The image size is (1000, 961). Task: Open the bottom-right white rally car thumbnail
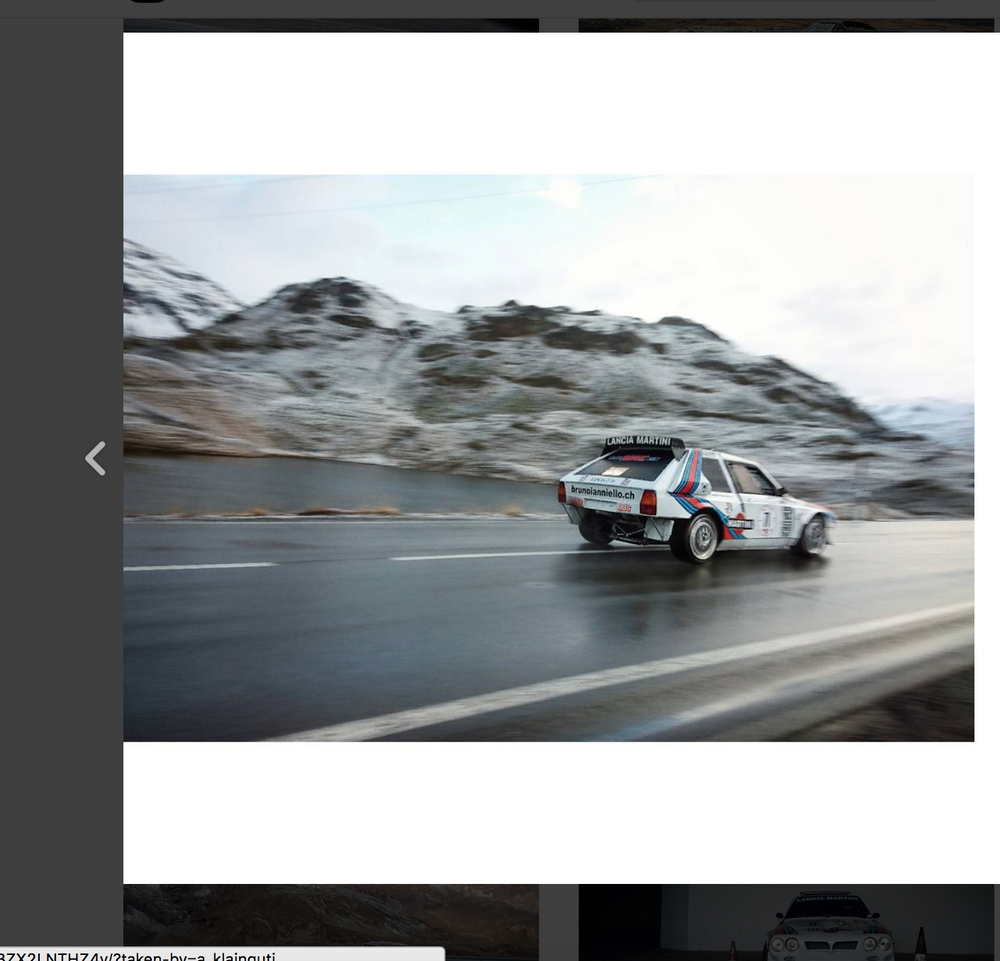786,922
